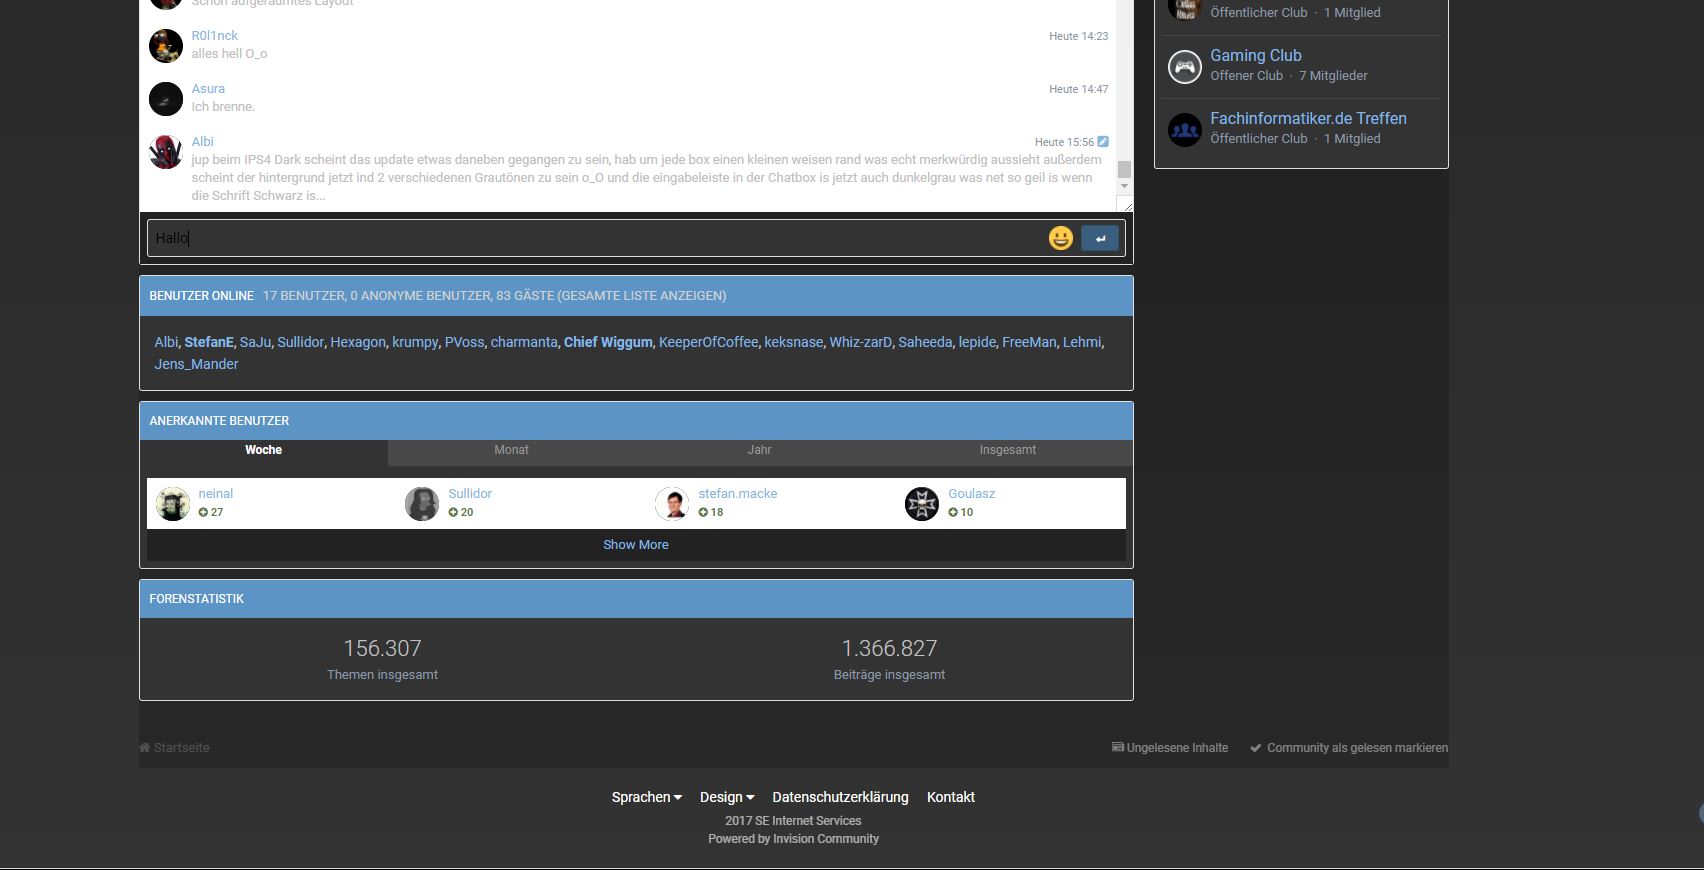
Task: Open Goulasz's avatar image
Action: click(922, 504)
